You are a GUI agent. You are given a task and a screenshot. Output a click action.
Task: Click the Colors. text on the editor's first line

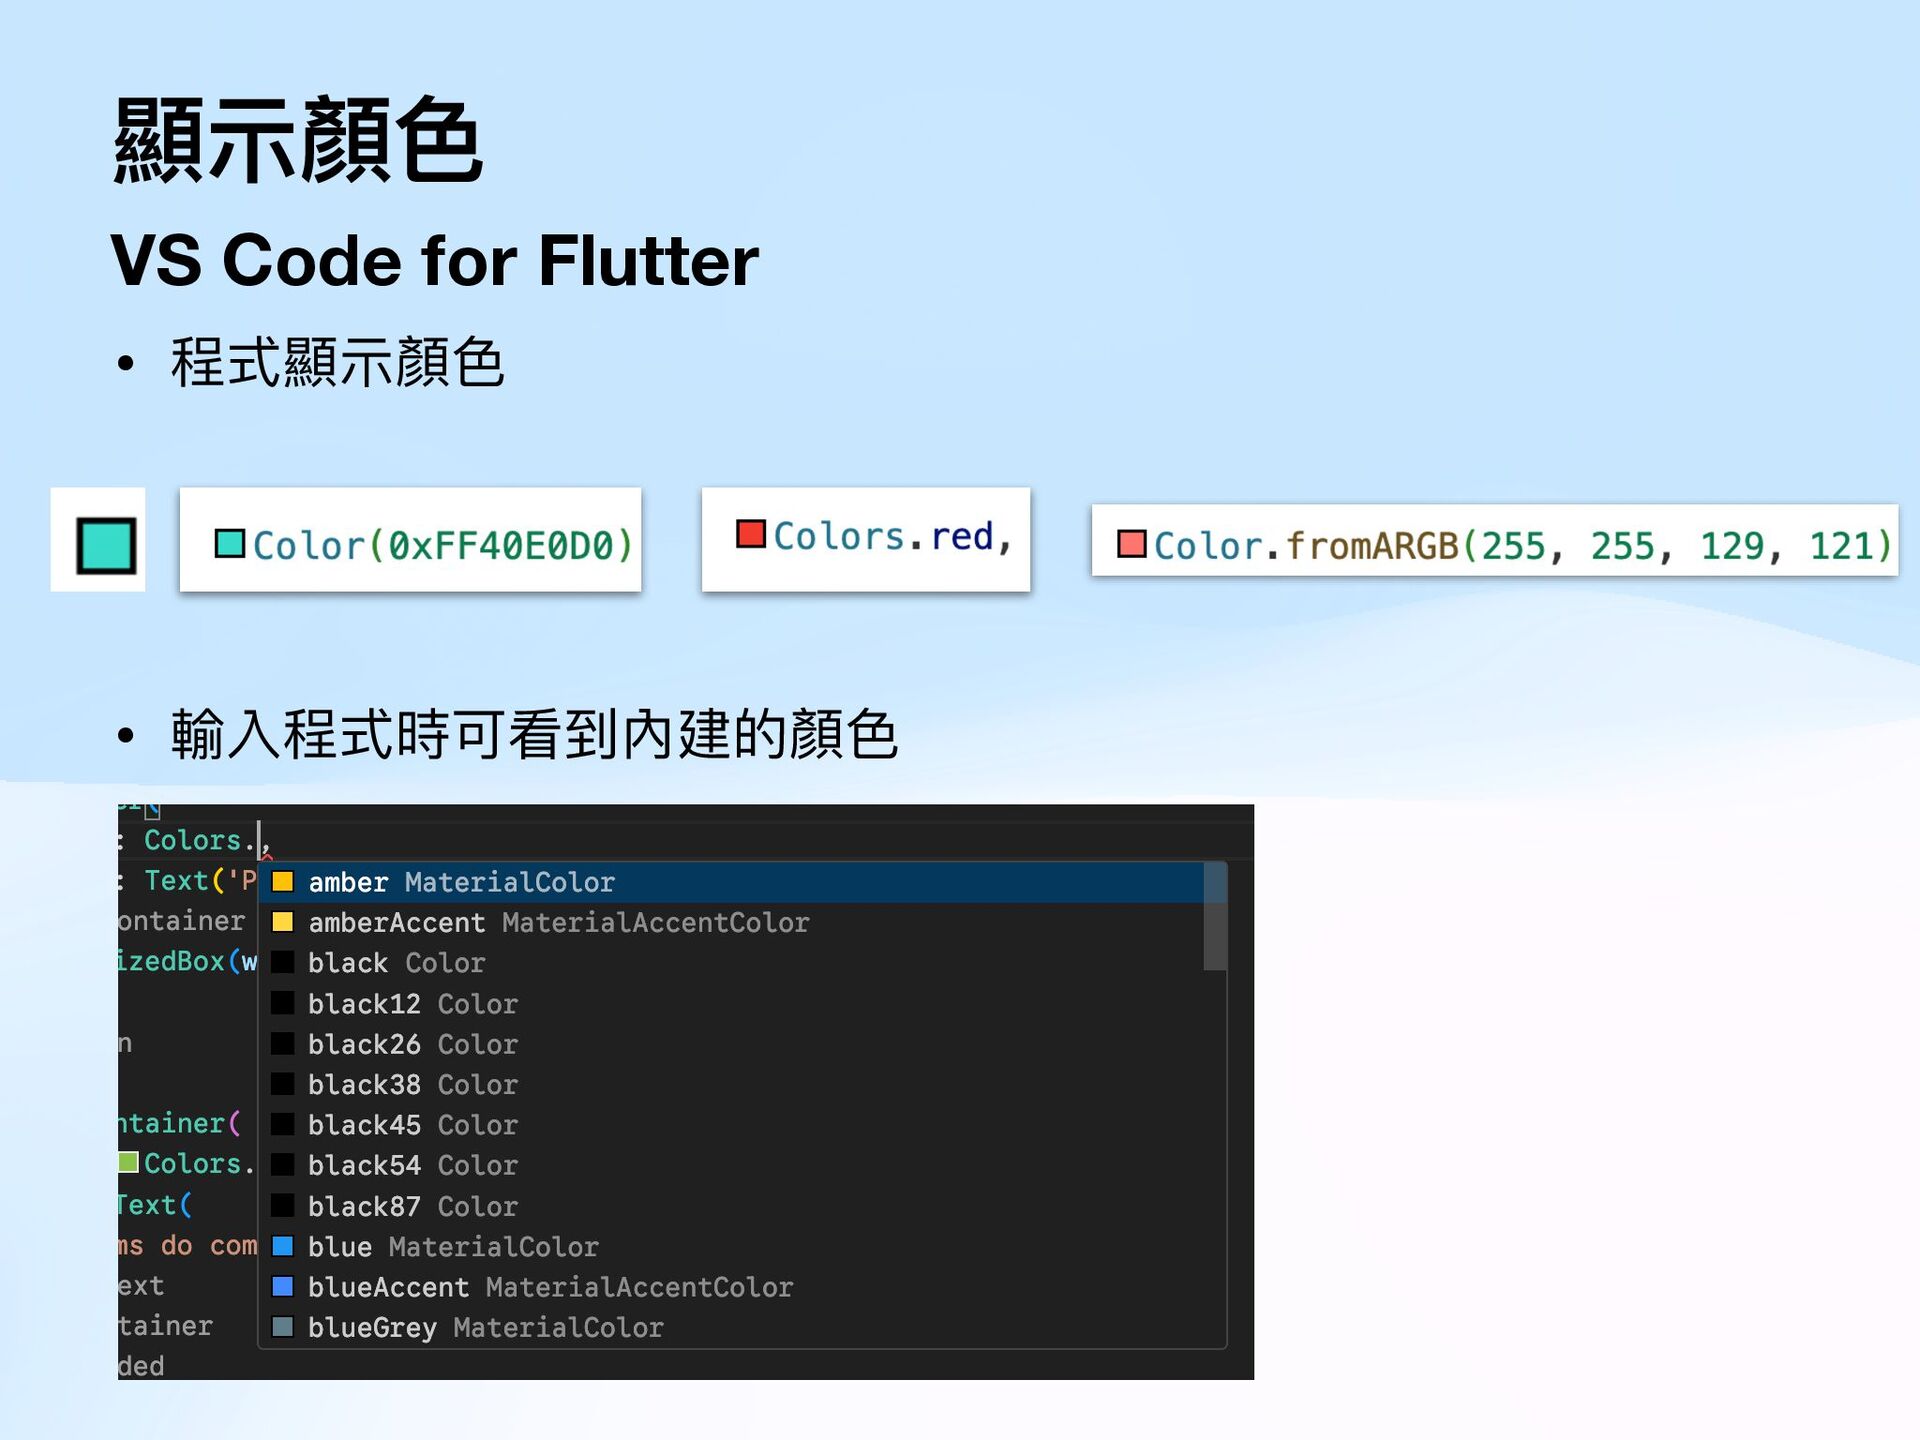pyautogui.click(x=198, y=840)
